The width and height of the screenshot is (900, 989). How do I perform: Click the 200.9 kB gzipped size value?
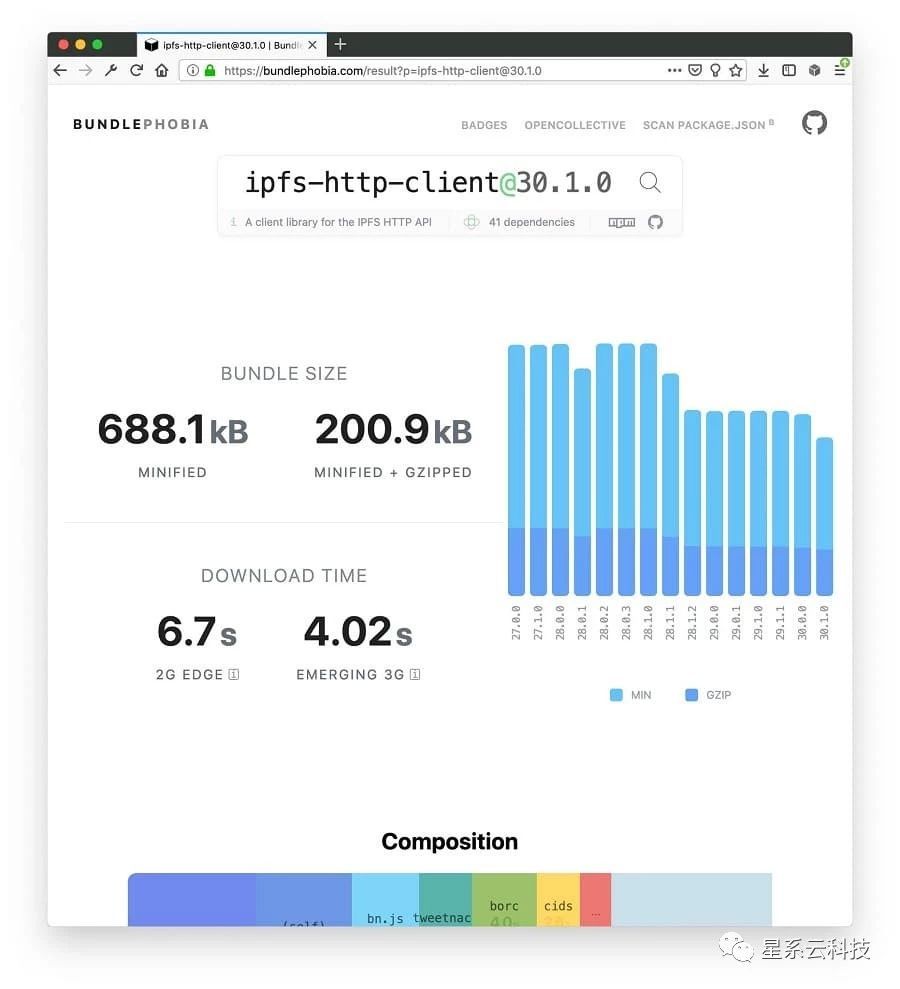coord(393,430)
